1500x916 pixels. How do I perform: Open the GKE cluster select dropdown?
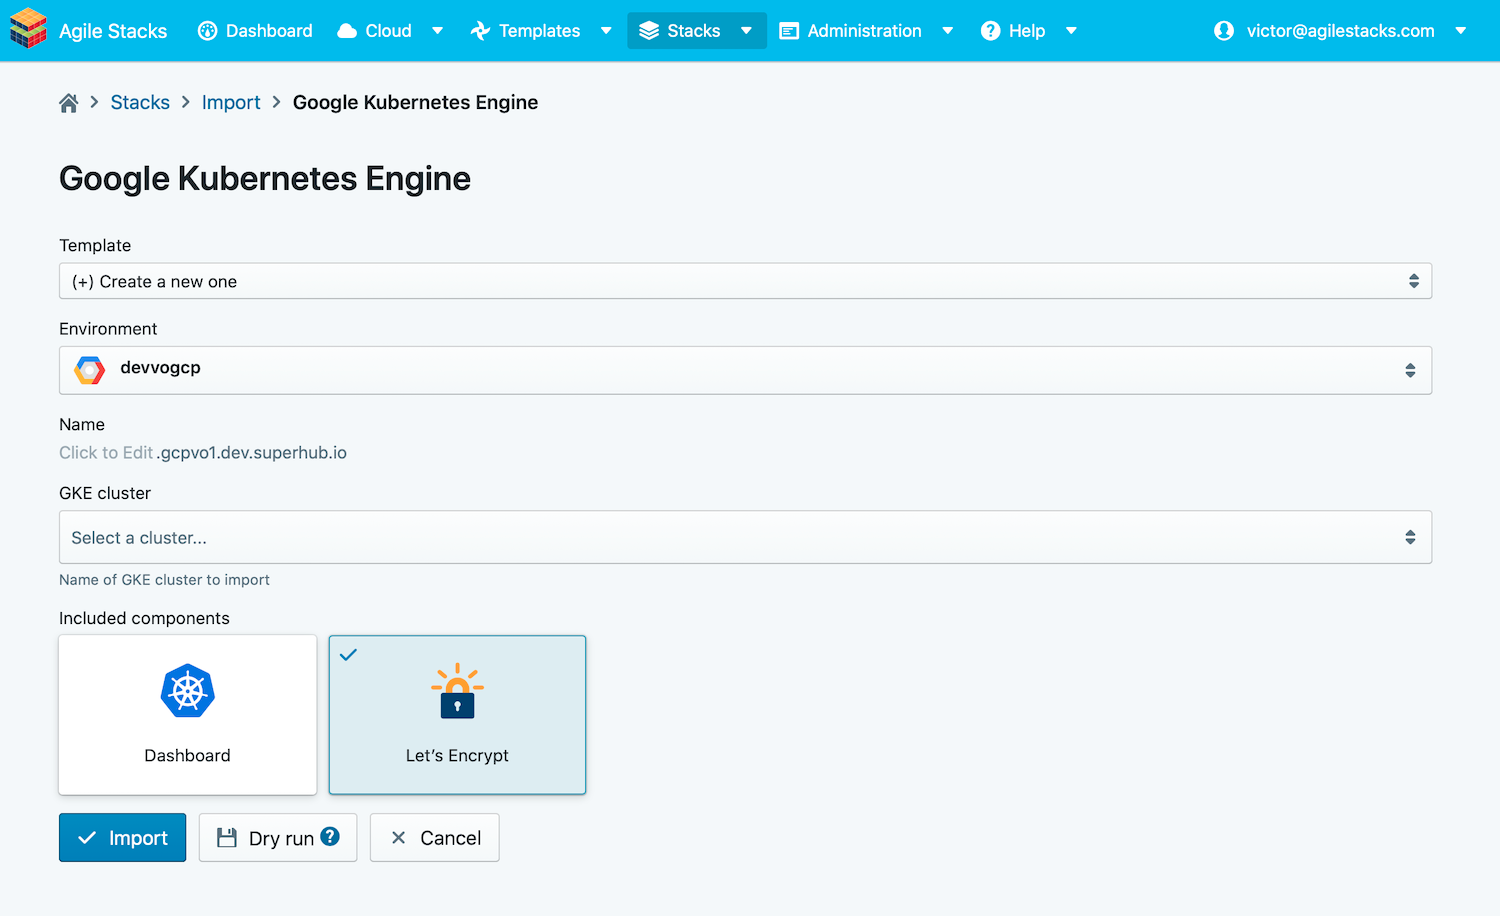[x=745, y=537]
